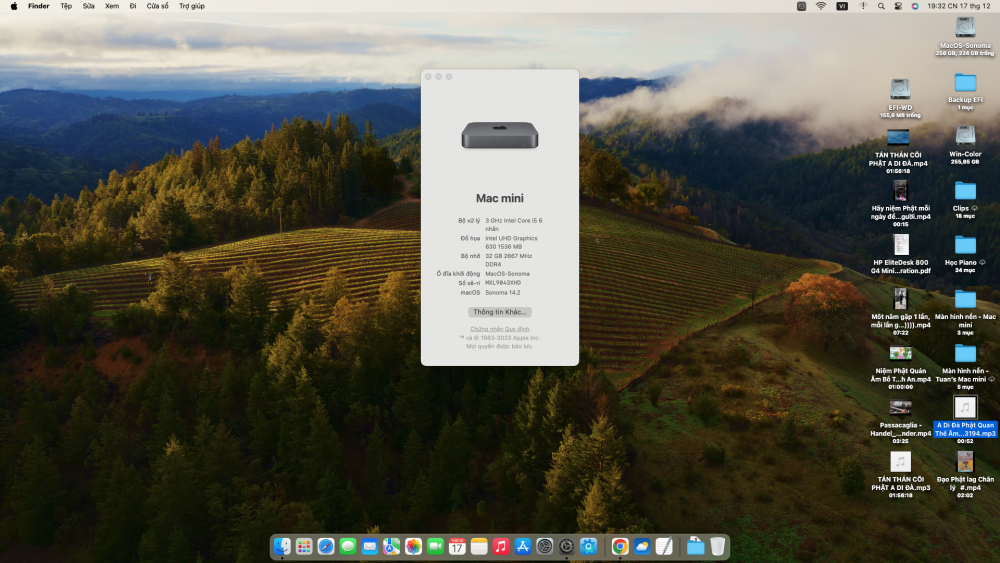Image resolution: width=1000 pixels, height=563 pixels.
Task: Select Học Piano folder on desktop
Action: coord(965,254)
